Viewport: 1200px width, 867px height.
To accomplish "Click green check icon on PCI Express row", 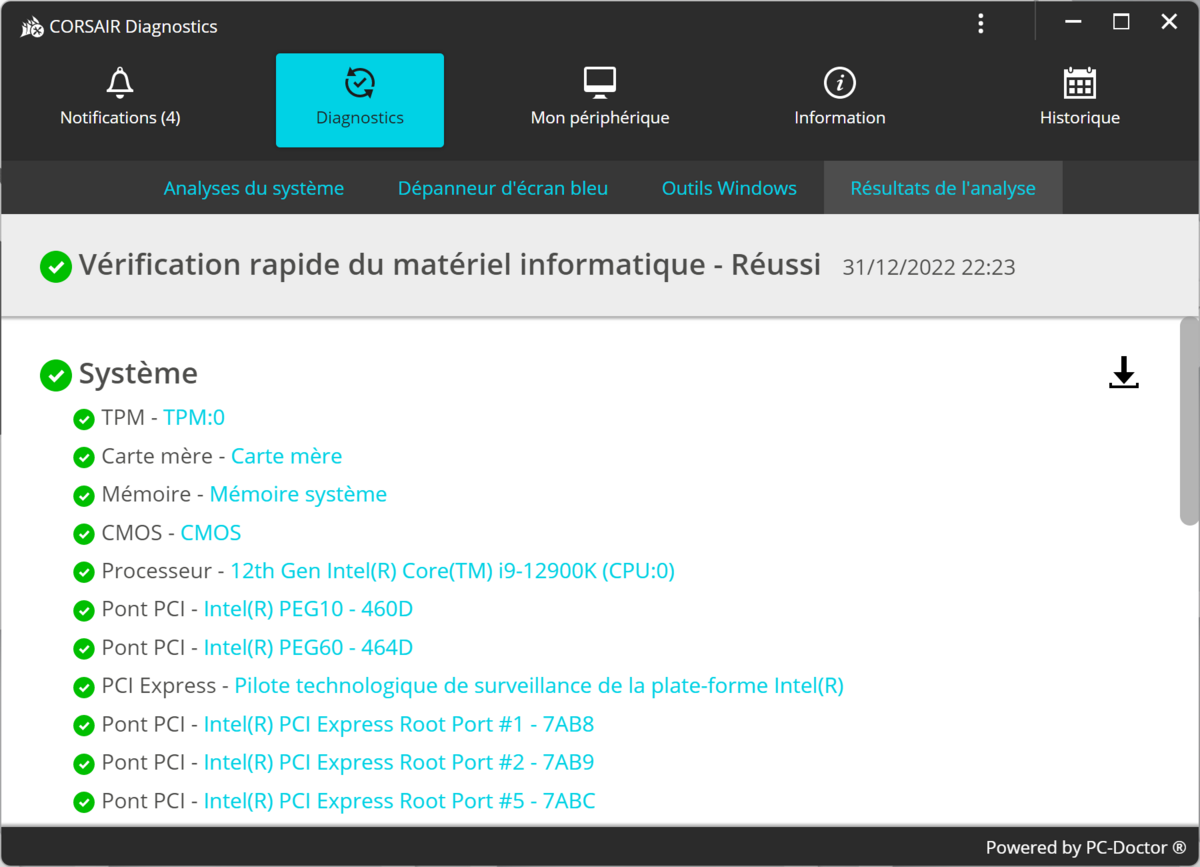I will [x=84, y=687].
